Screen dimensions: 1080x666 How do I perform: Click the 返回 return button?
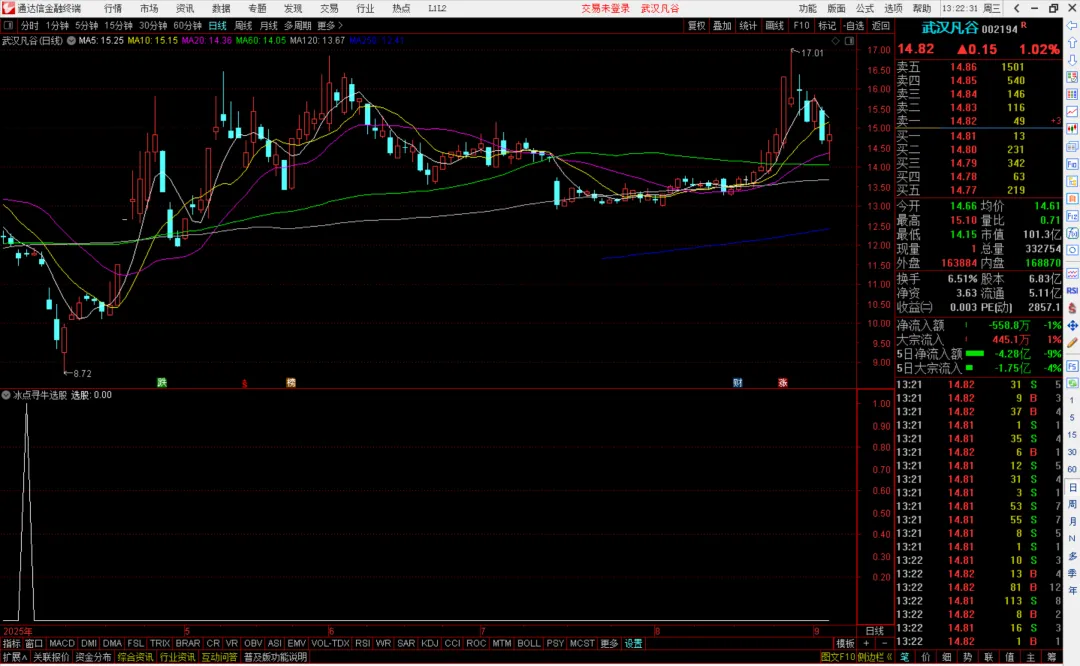tap(881, 25)
